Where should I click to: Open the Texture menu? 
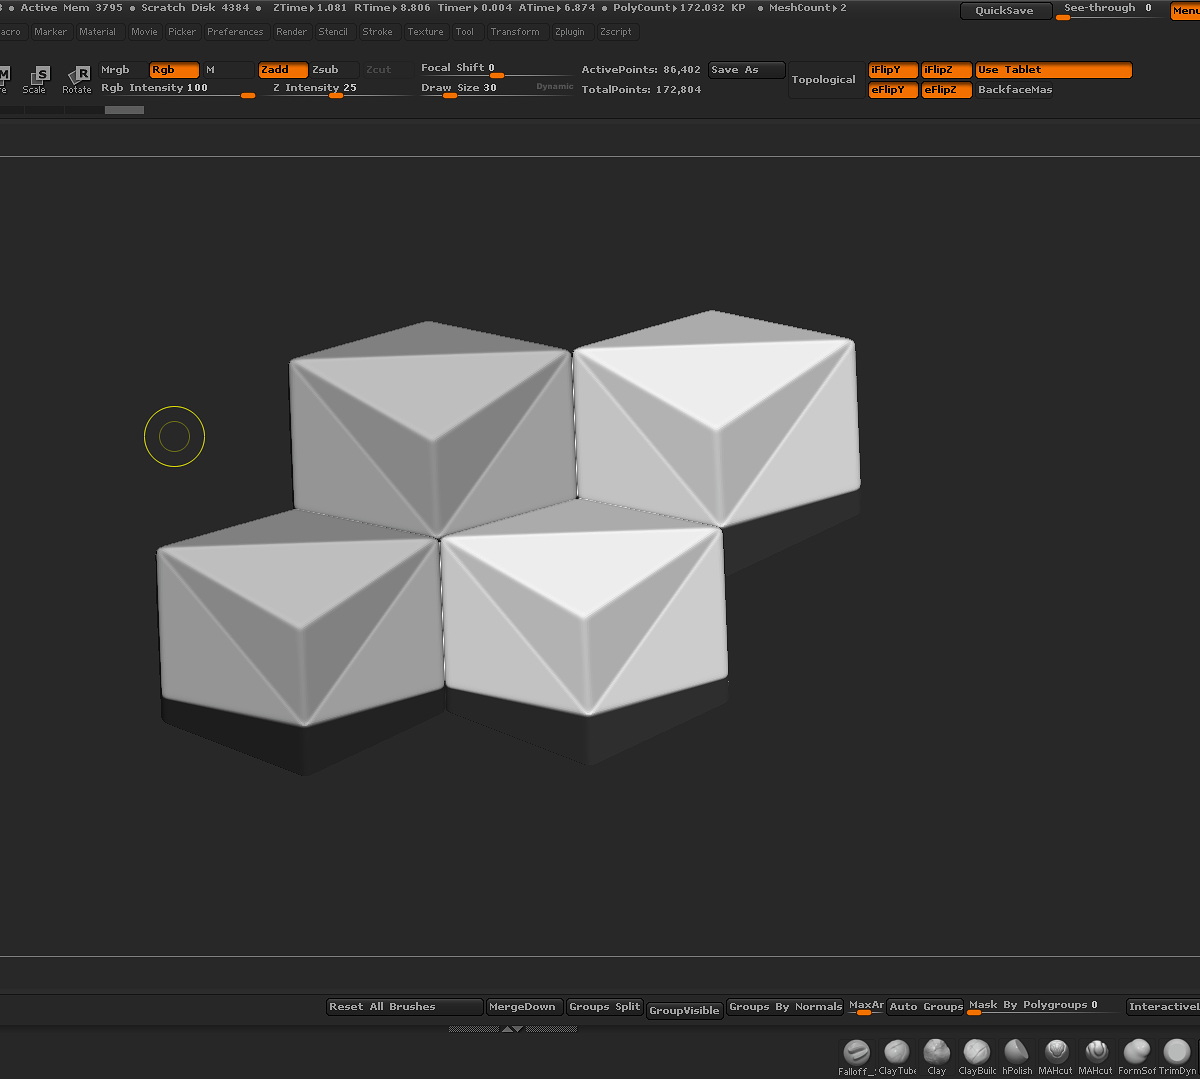point(425,32)
